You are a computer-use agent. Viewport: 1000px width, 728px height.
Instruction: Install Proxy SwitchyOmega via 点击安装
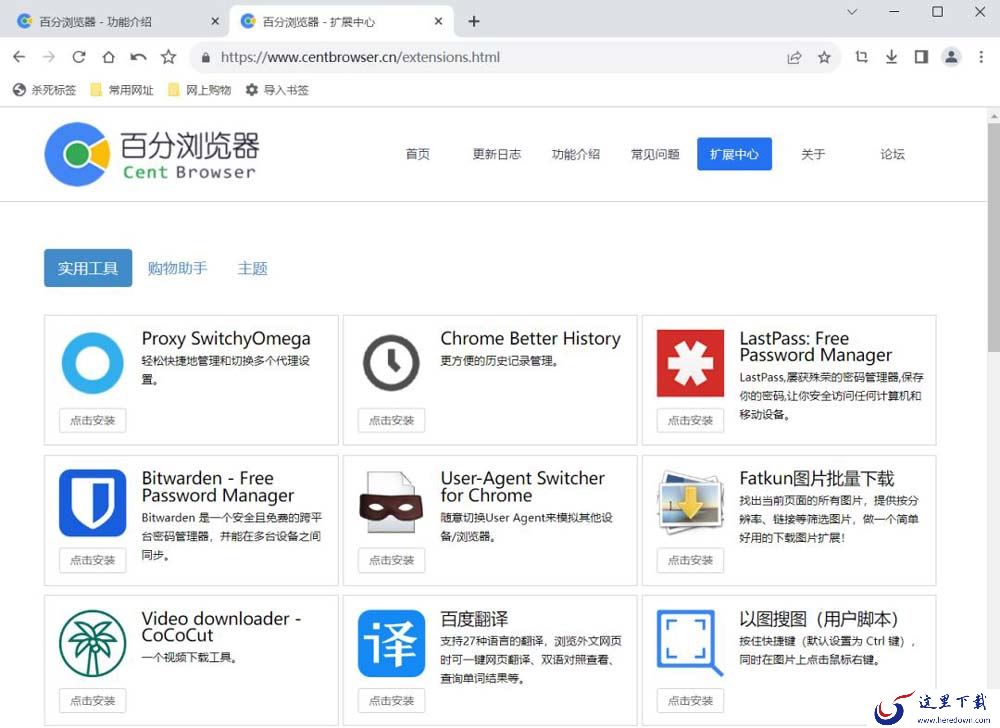[x=92, y=421]
